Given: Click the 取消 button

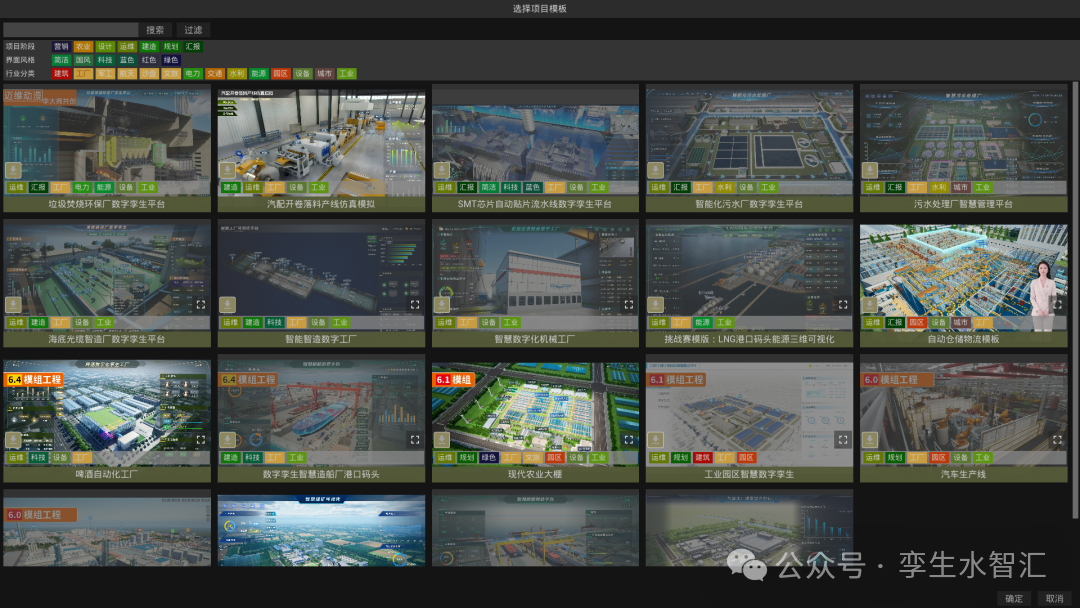Looking at the screenshot, I should pyautogui.click(x=1054, y=598).
